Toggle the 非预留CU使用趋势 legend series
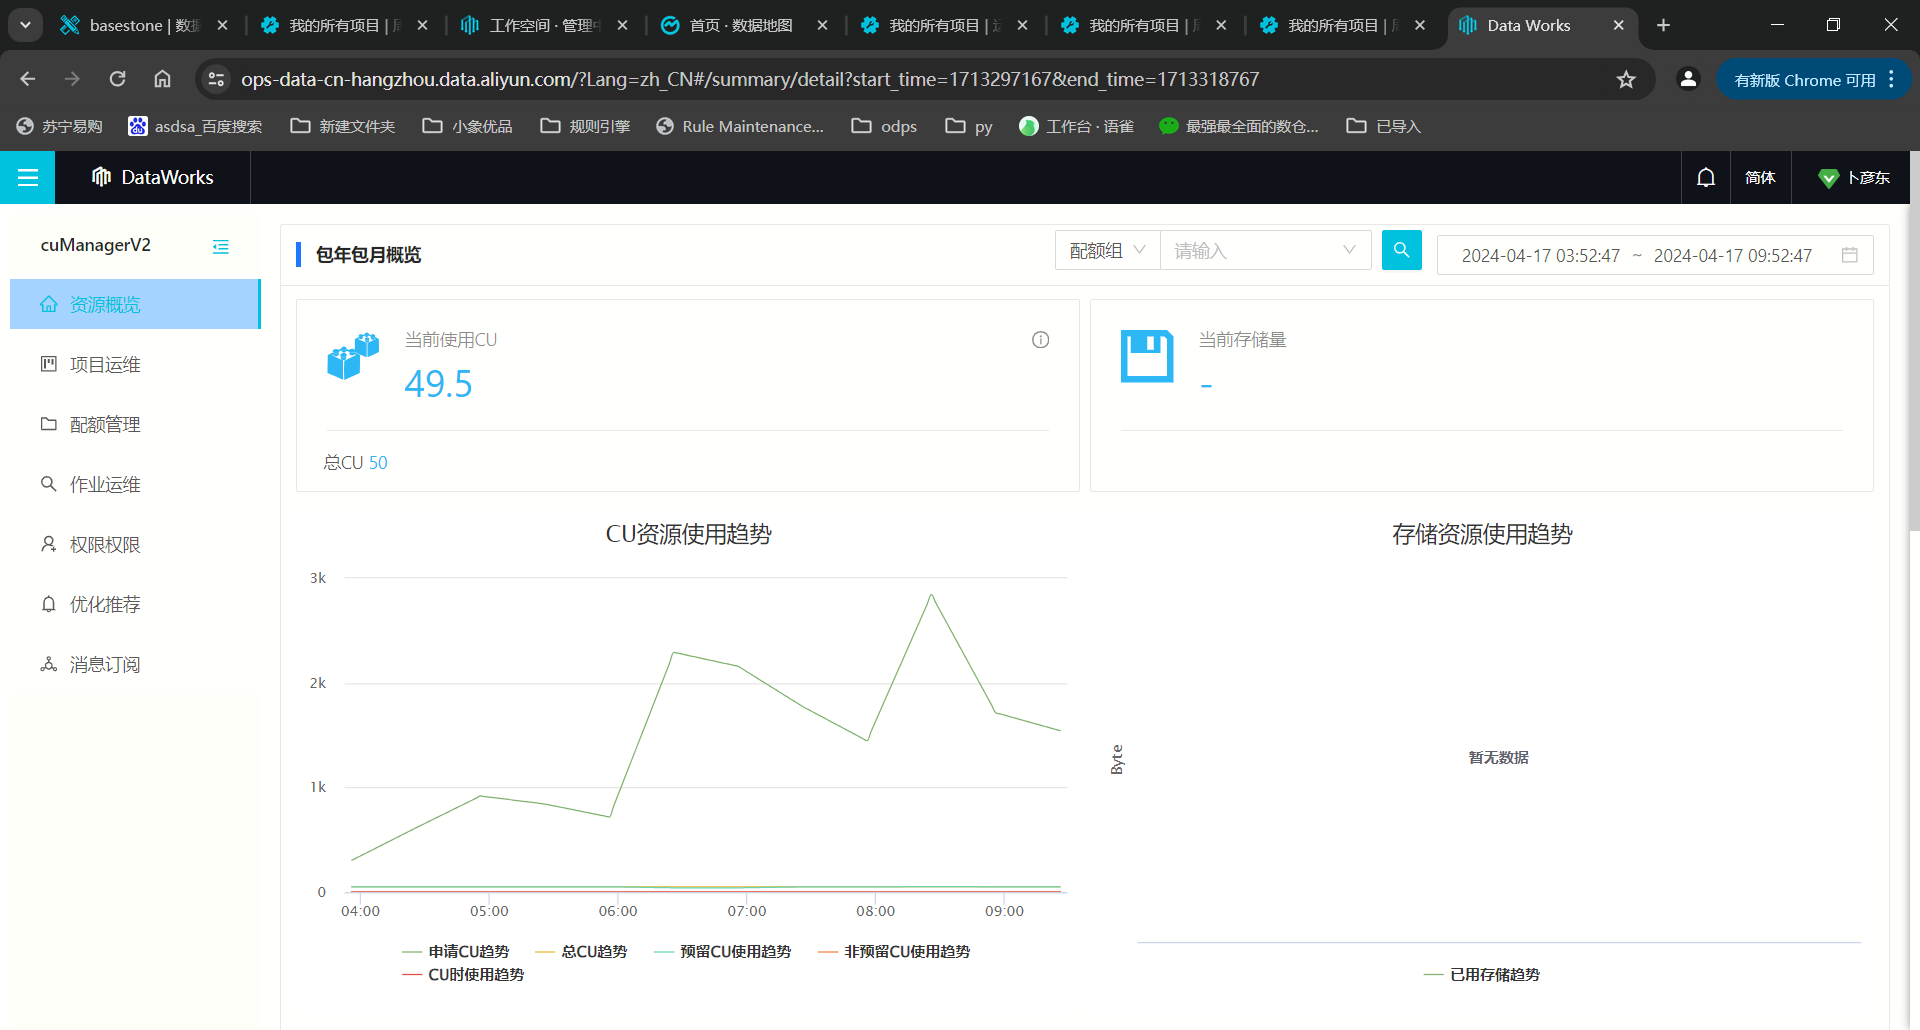The image size is (1920, 1030). click(894, 951)
